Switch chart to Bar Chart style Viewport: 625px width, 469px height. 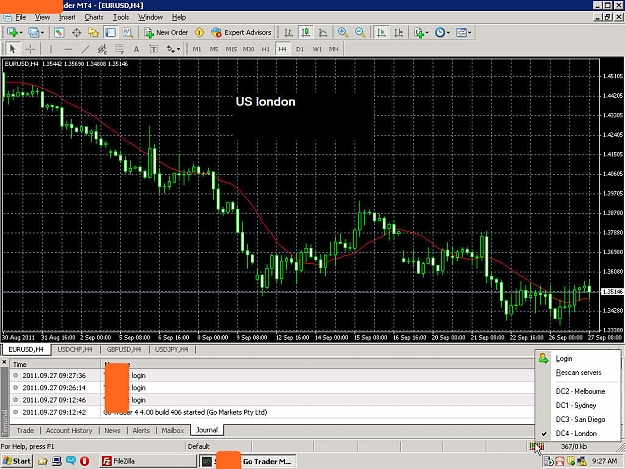(x=288, y=32)
